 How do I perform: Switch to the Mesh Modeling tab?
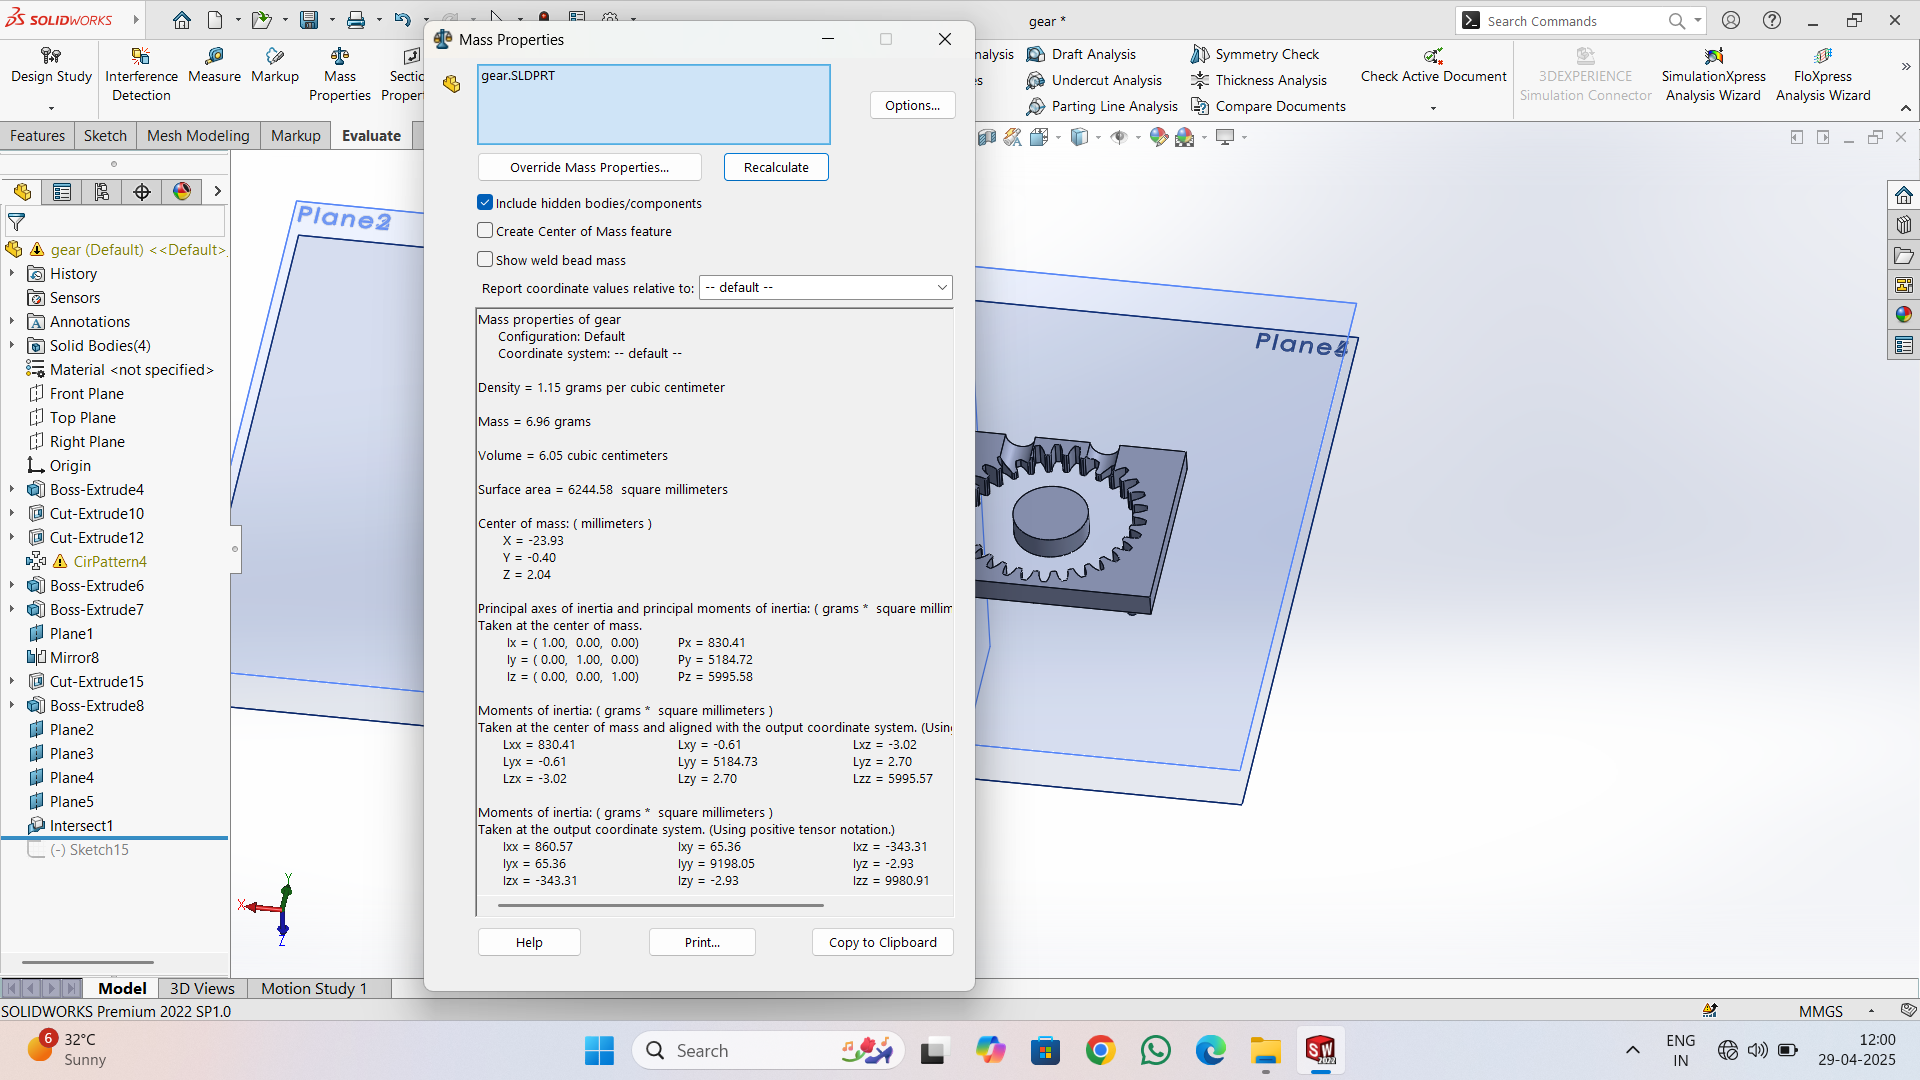pyautogui.click(x=198, y=136)
